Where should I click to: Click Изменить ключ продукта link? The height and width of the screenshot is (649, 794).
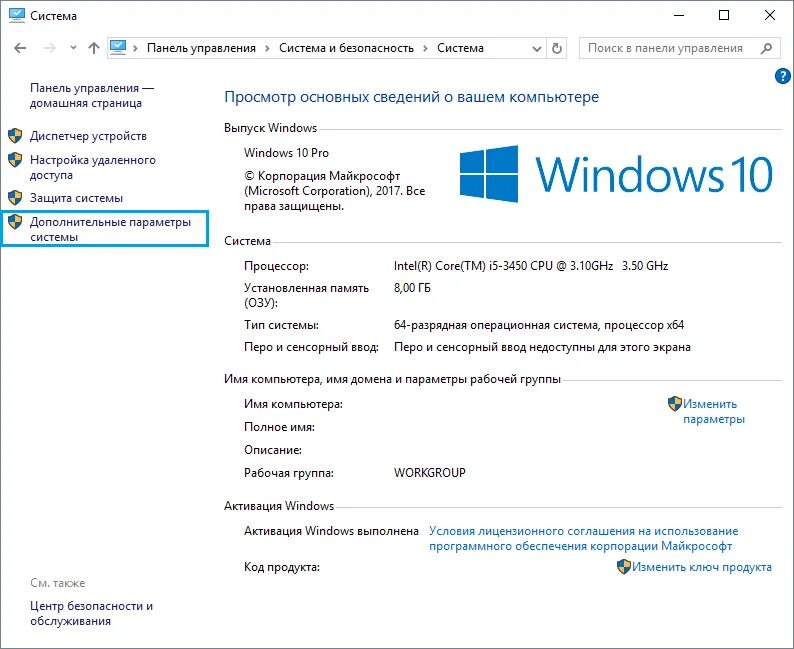point(702,567)
